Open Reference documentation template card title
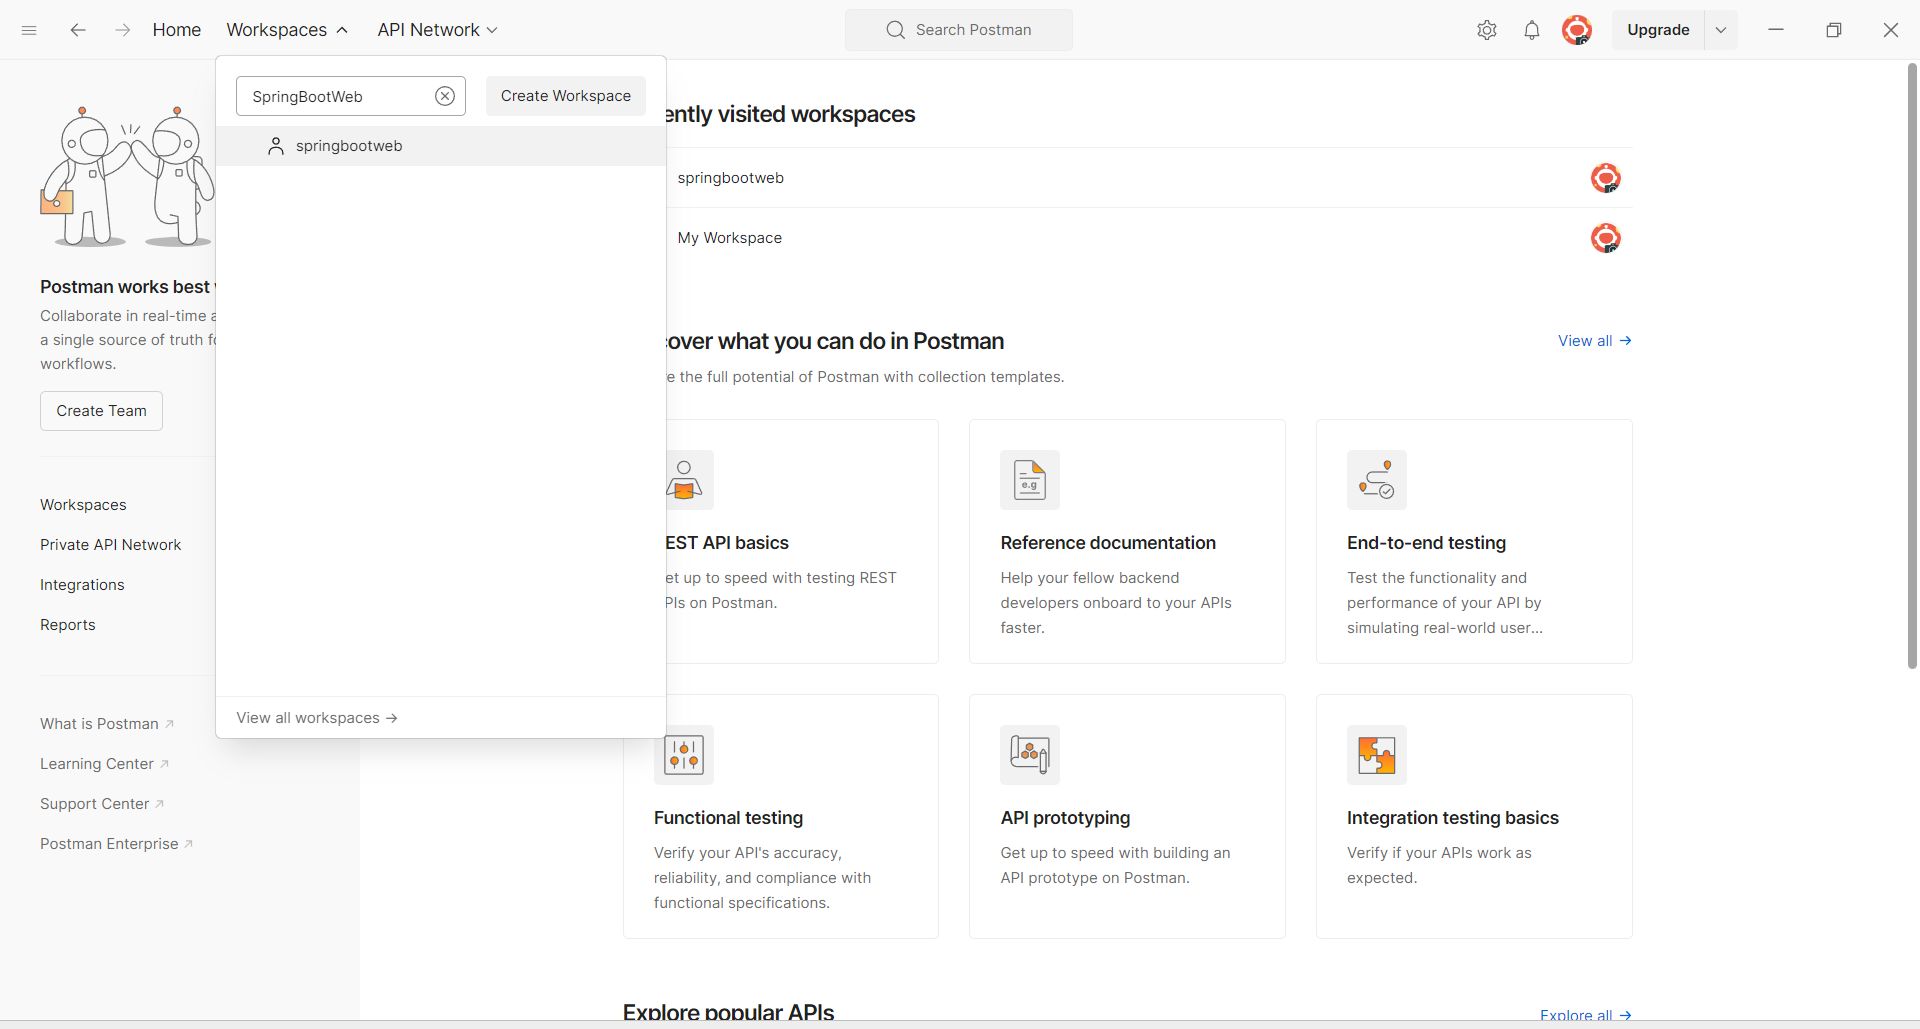The image size is (1920, 1029). [1108, 543]
